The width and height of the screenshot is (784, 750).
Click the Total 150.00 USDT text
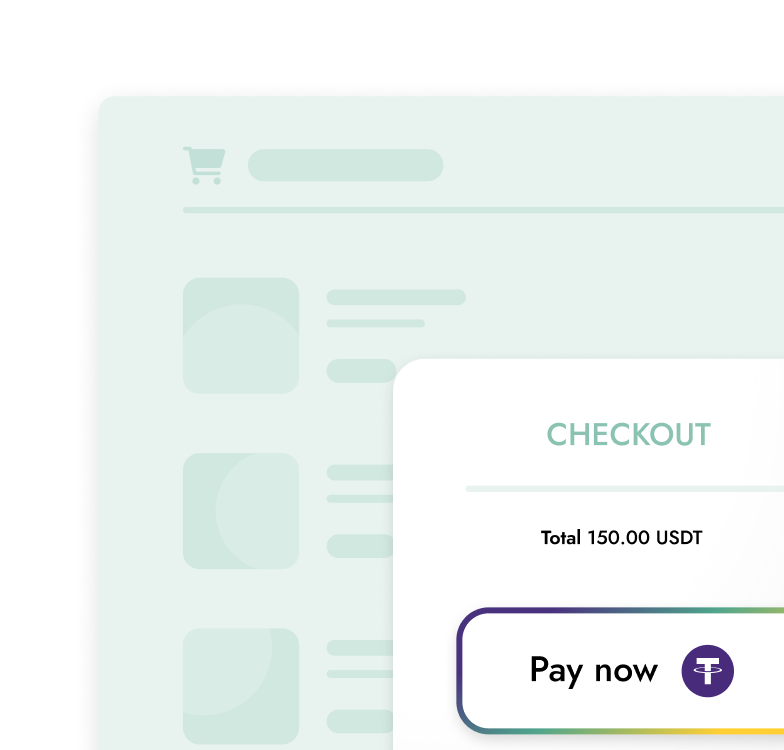pos(622,538)
